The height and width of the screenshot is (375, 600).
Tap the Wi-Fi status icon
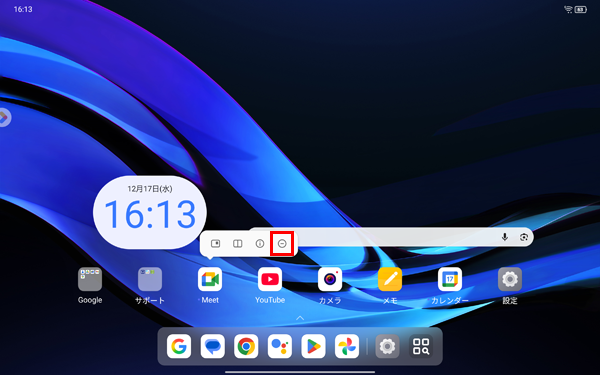click(x=568, y=9)
